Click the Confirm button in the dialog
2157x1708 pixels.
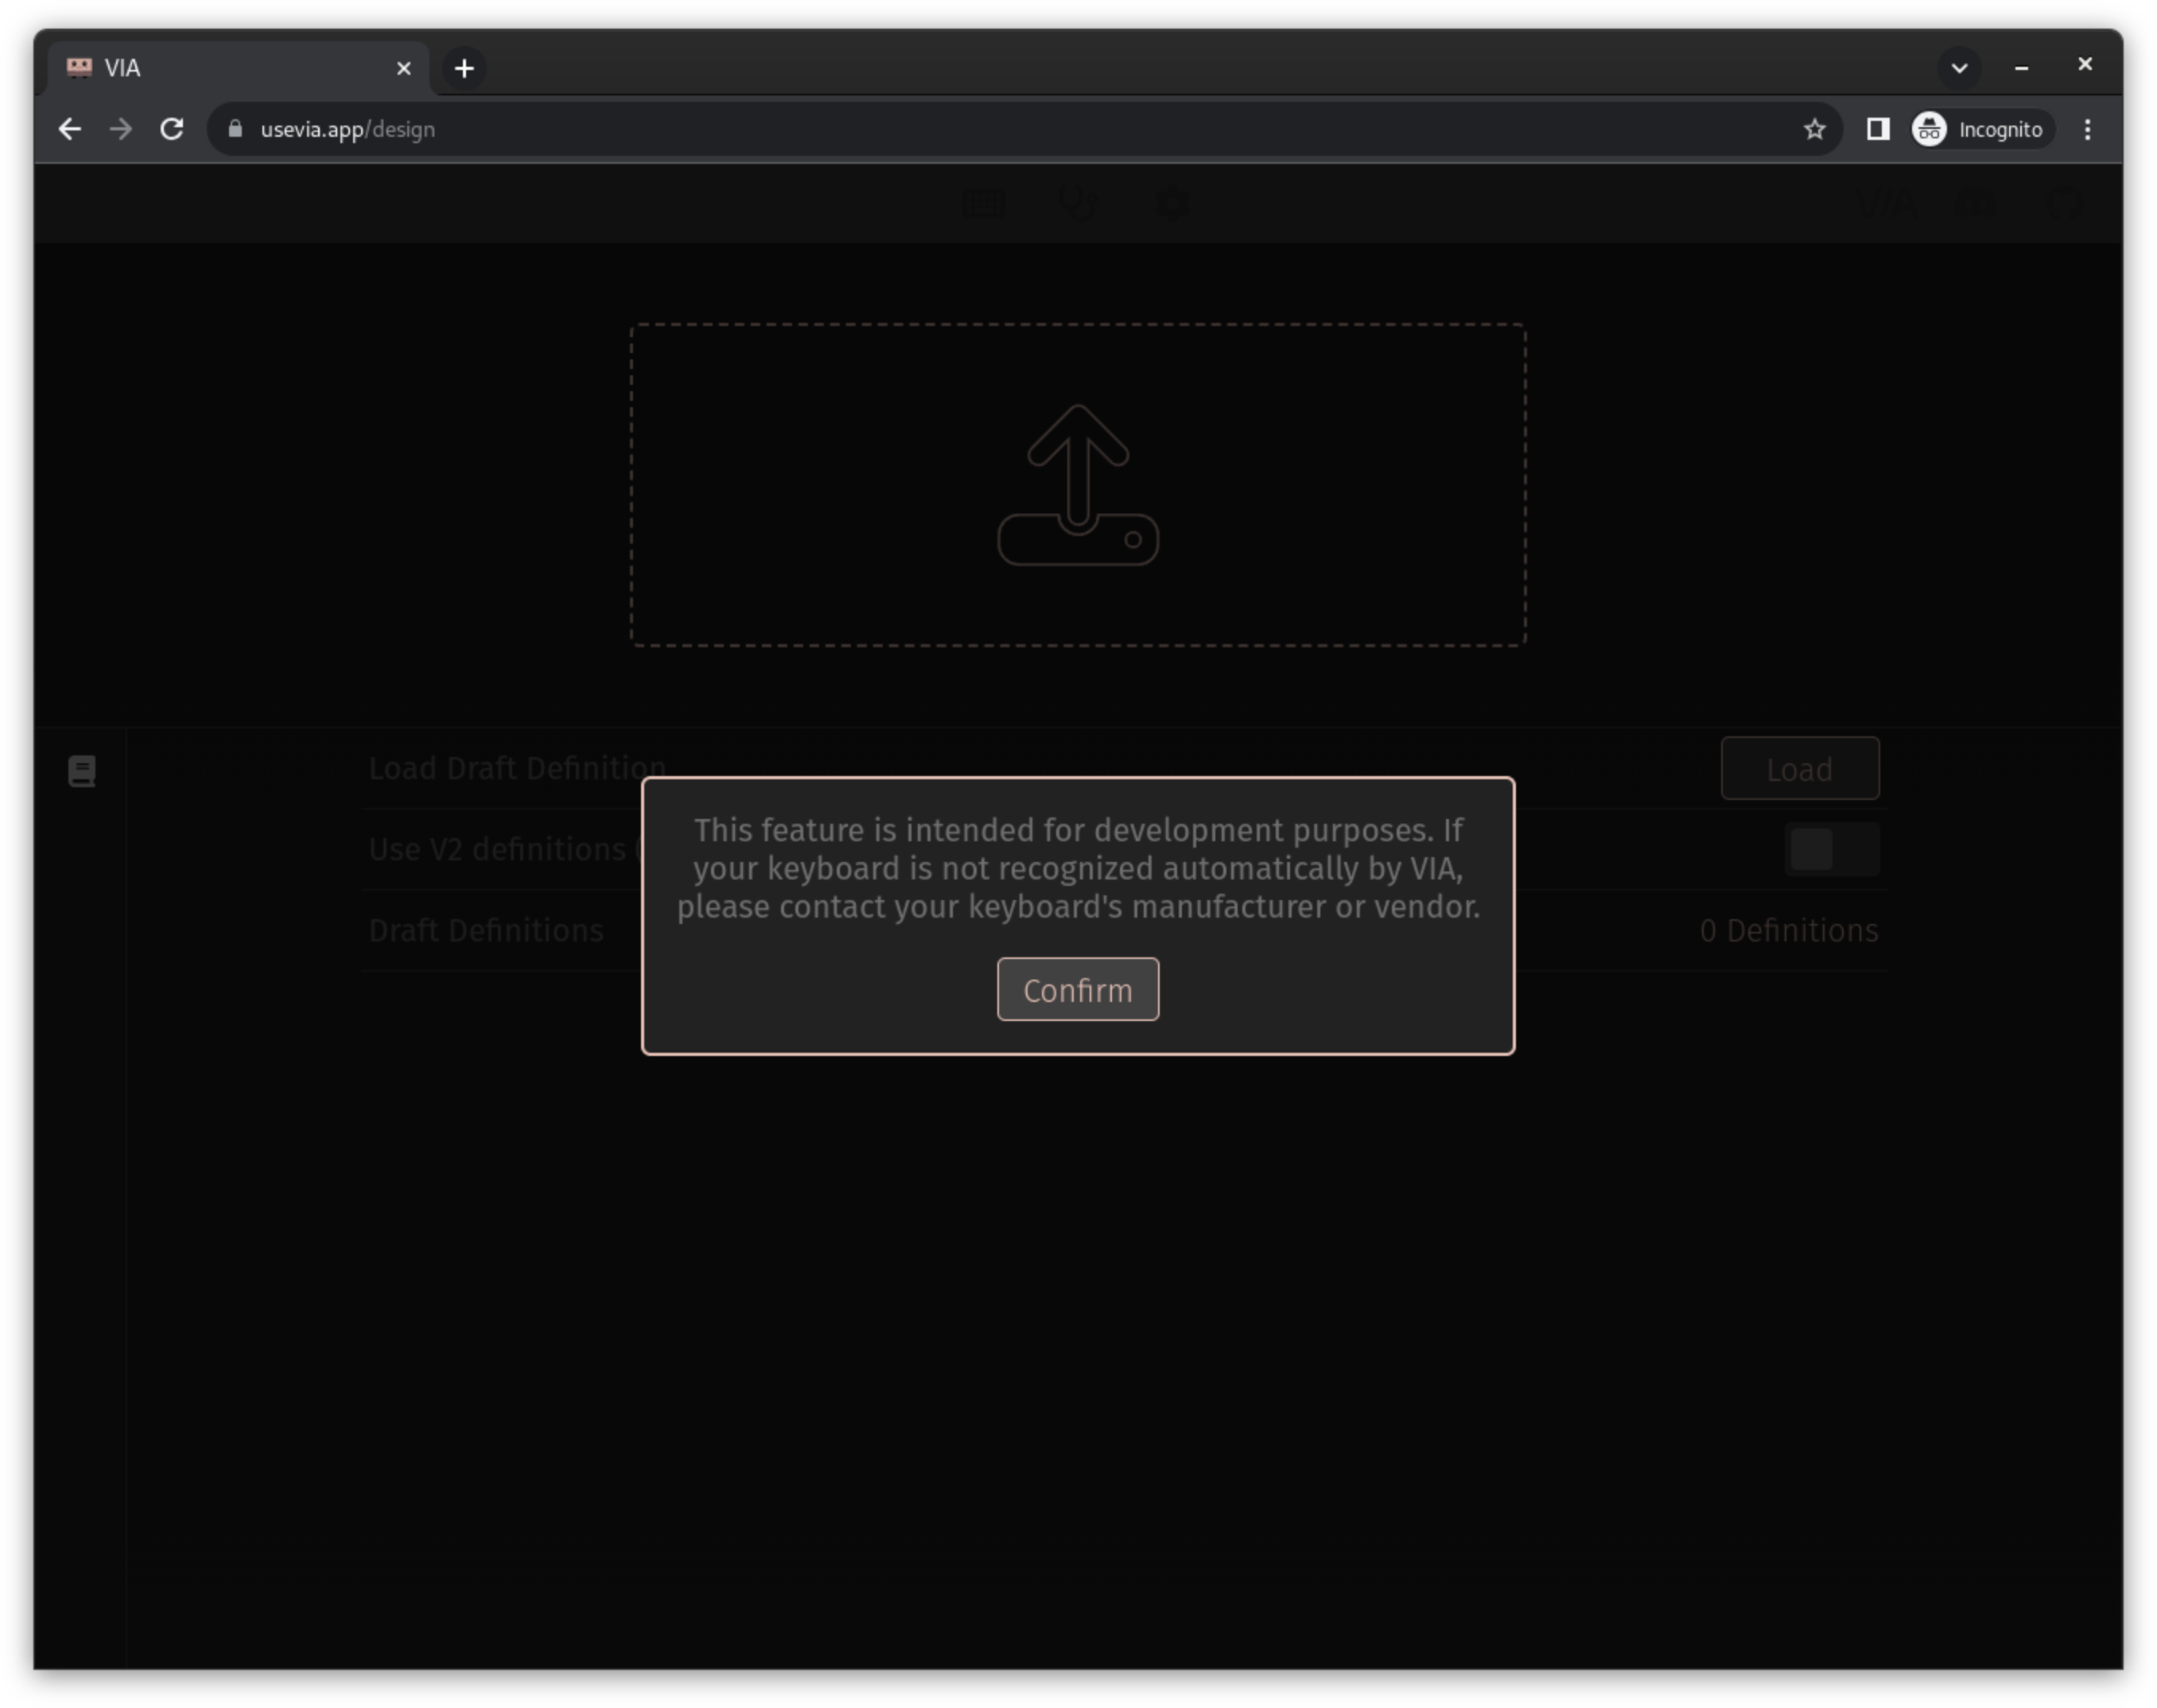point(1077,990)
